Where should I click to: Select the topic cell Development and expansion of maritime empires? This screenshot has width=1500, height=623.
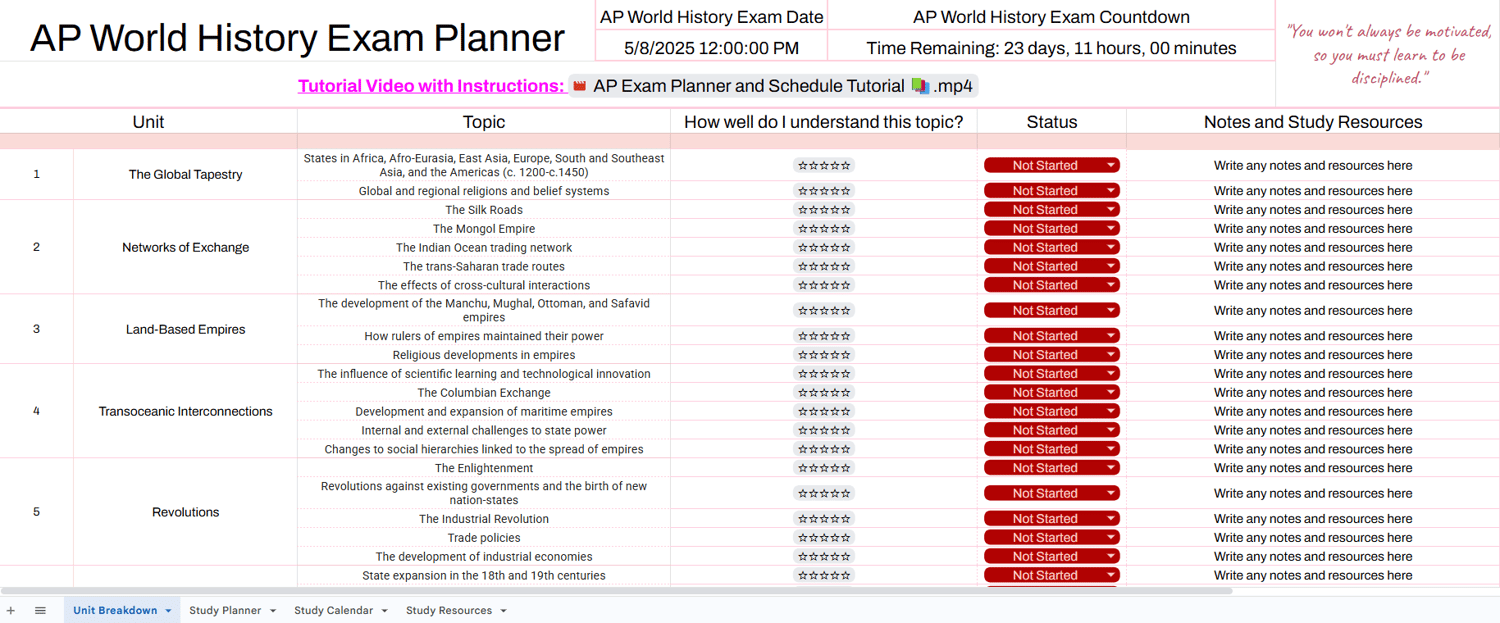[x=484, y=412]
